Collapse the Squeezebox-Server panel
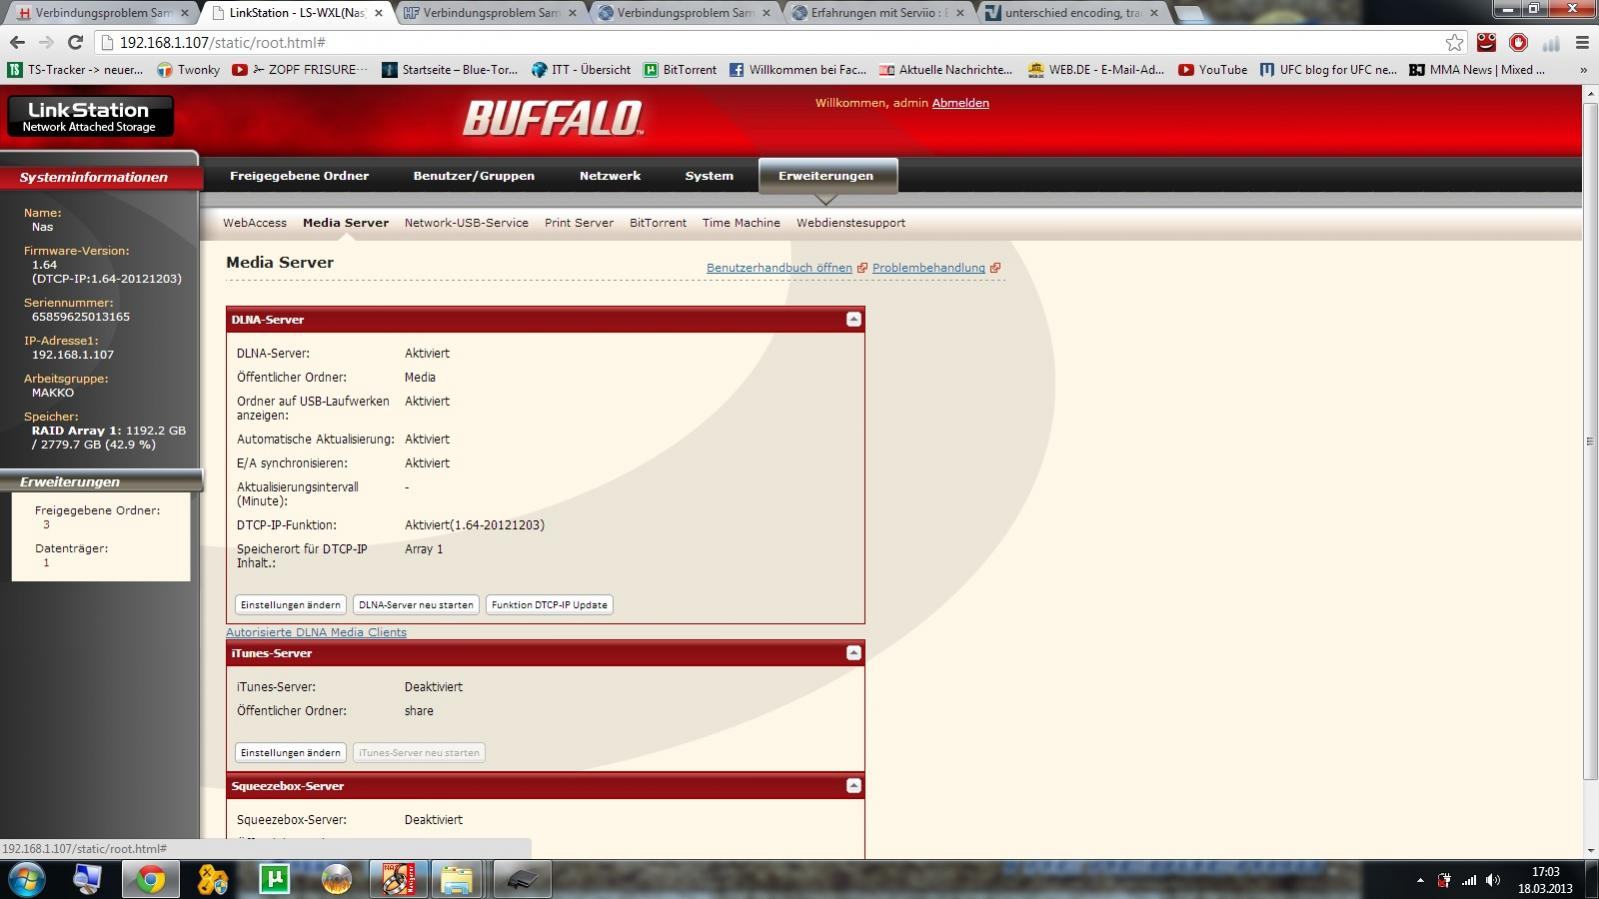This screenshot has height=899, width=1599. (853, 785)
